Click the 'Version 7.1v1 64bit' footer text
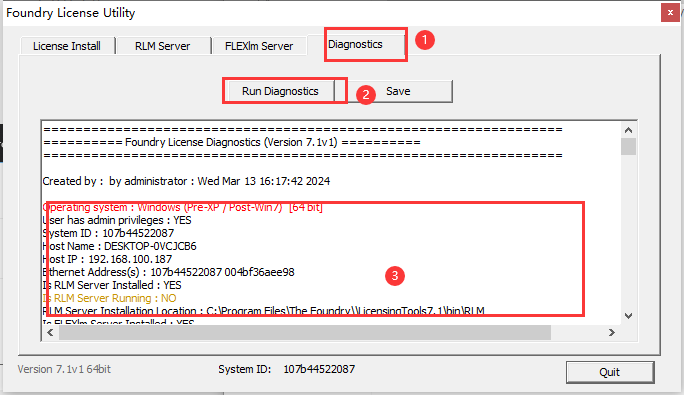Image resolution: width=684 pixels, height=395 pixels. (x=64, y=369)
